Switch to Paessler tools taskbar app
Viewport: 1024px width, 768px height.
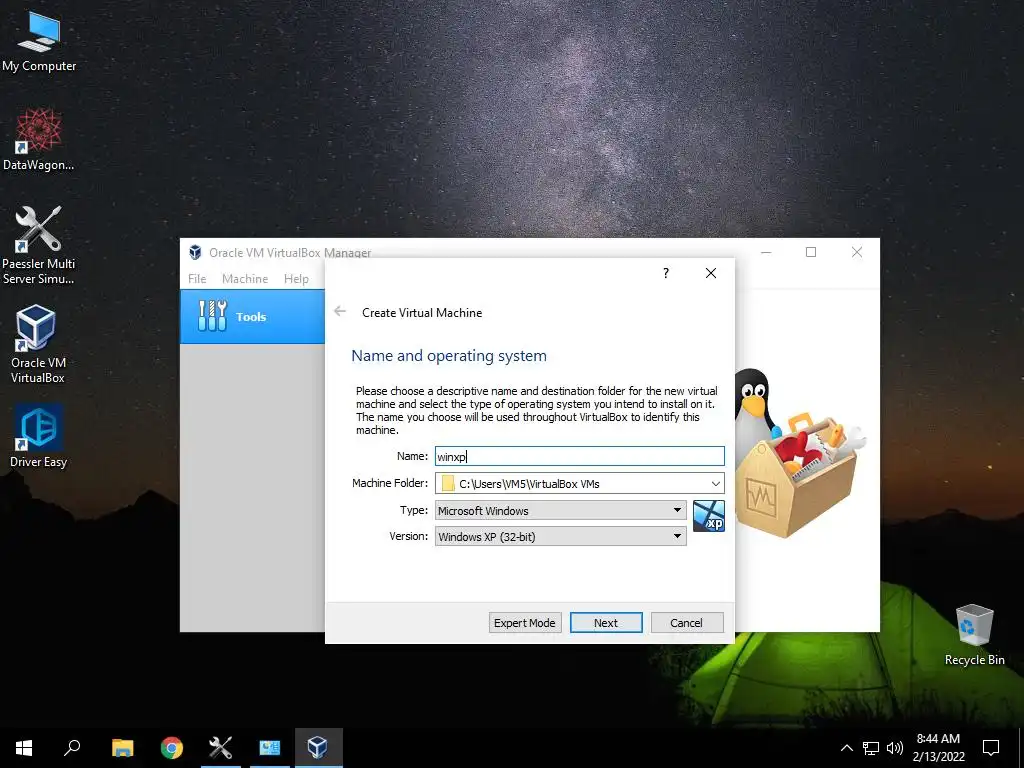click(x=221, y=748)
